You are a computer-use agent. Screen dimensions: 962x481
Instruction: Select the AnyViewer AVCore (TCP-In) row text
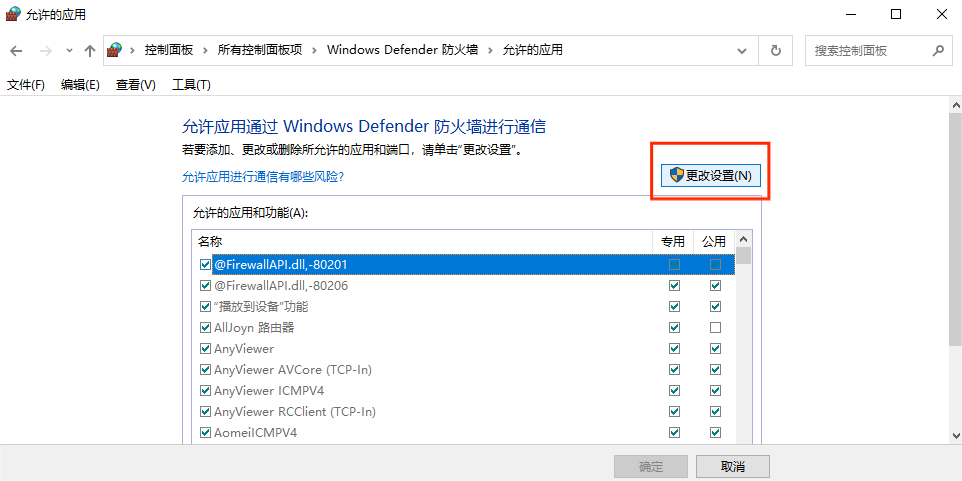pos(293,369)
